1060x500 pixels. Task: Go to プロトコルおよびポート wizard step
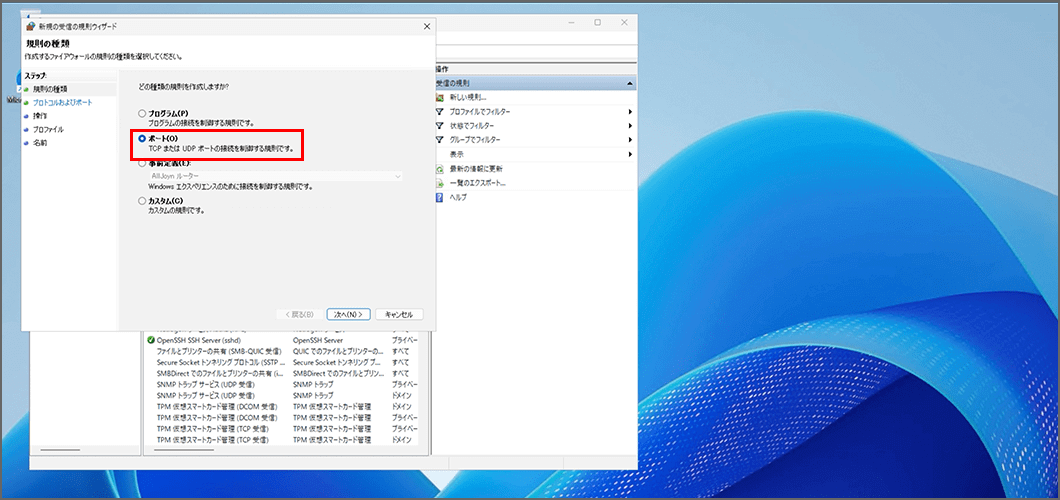(62, 102)
